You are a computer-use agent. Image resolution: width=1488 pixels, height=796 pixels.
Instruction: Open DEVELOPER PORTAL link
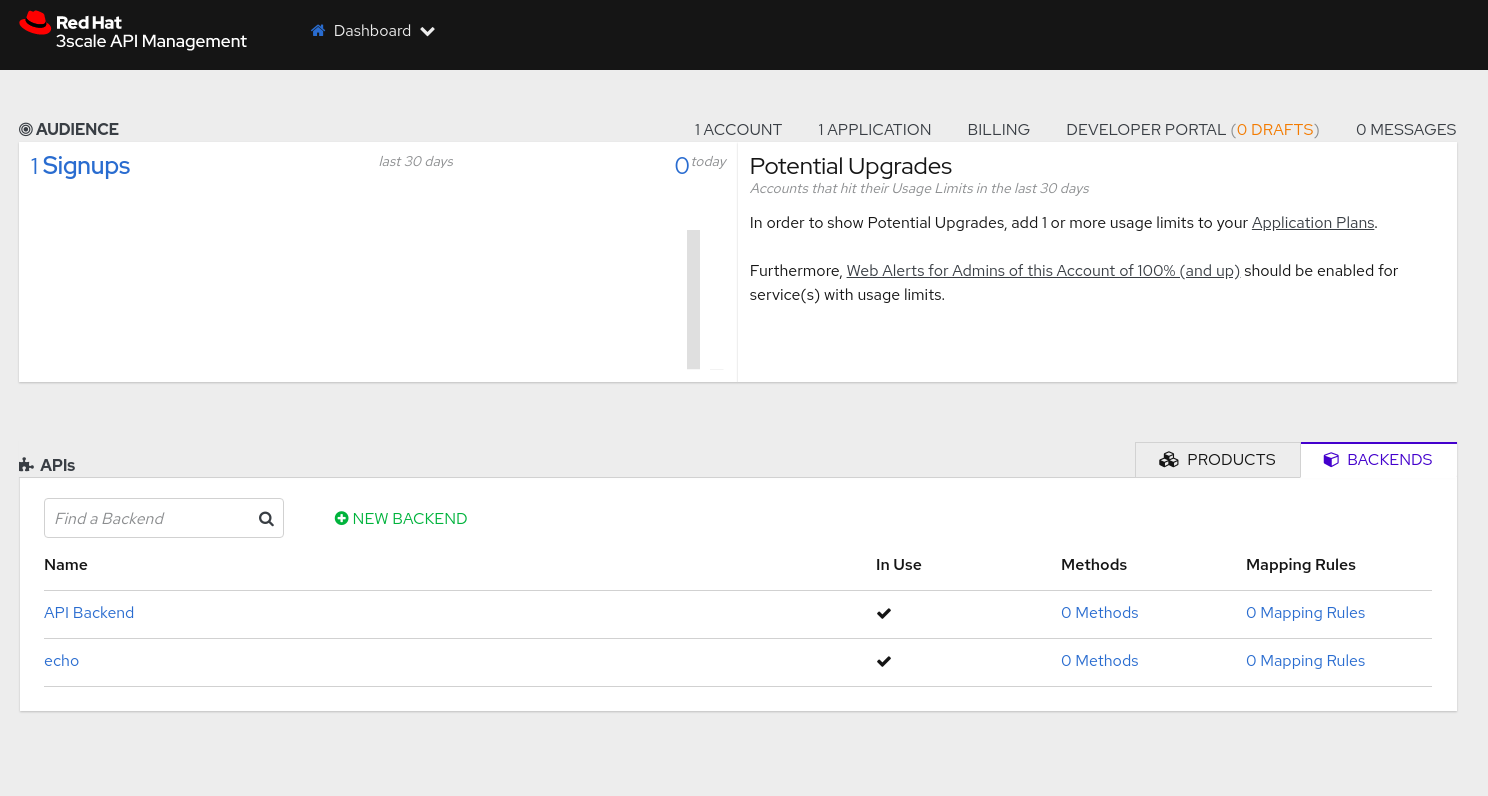(x=1146, y=130)
